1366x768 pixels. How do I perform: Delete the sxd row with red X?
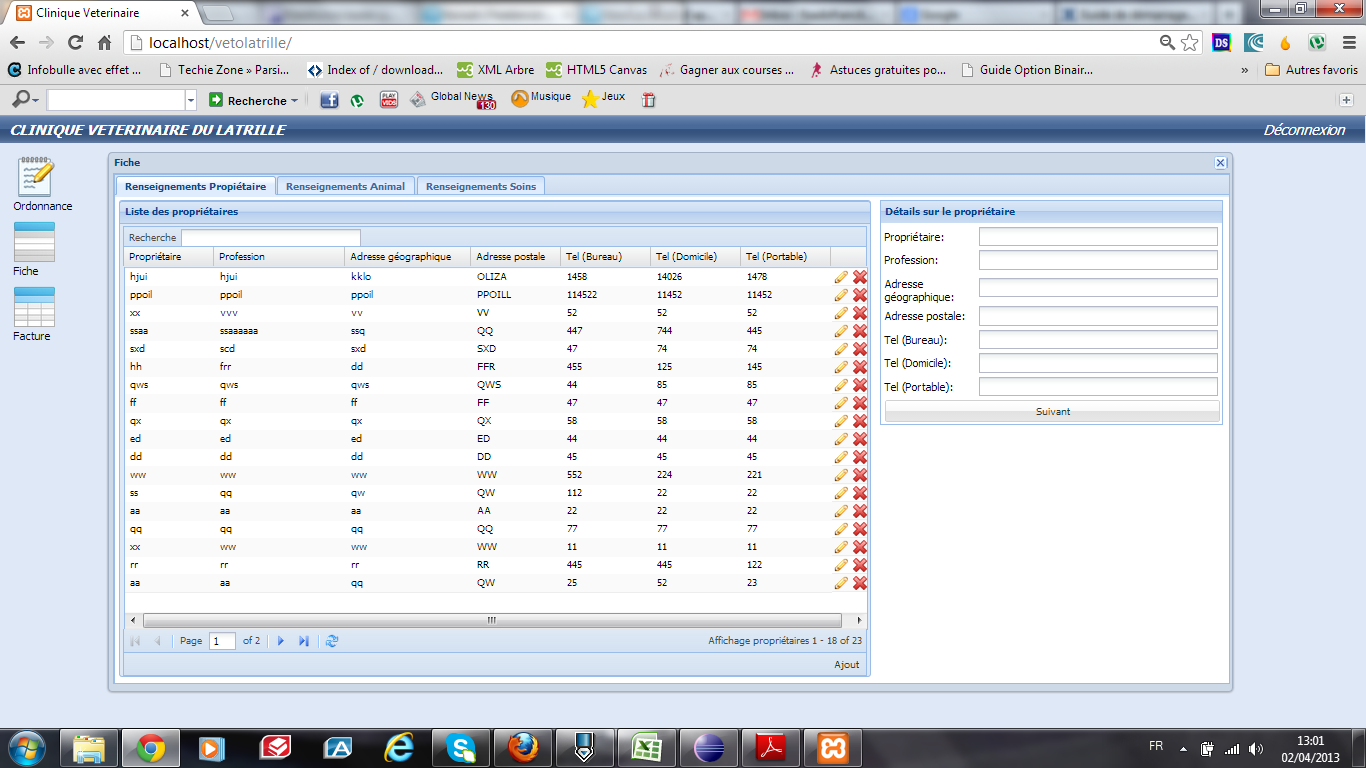click(859, 349)
